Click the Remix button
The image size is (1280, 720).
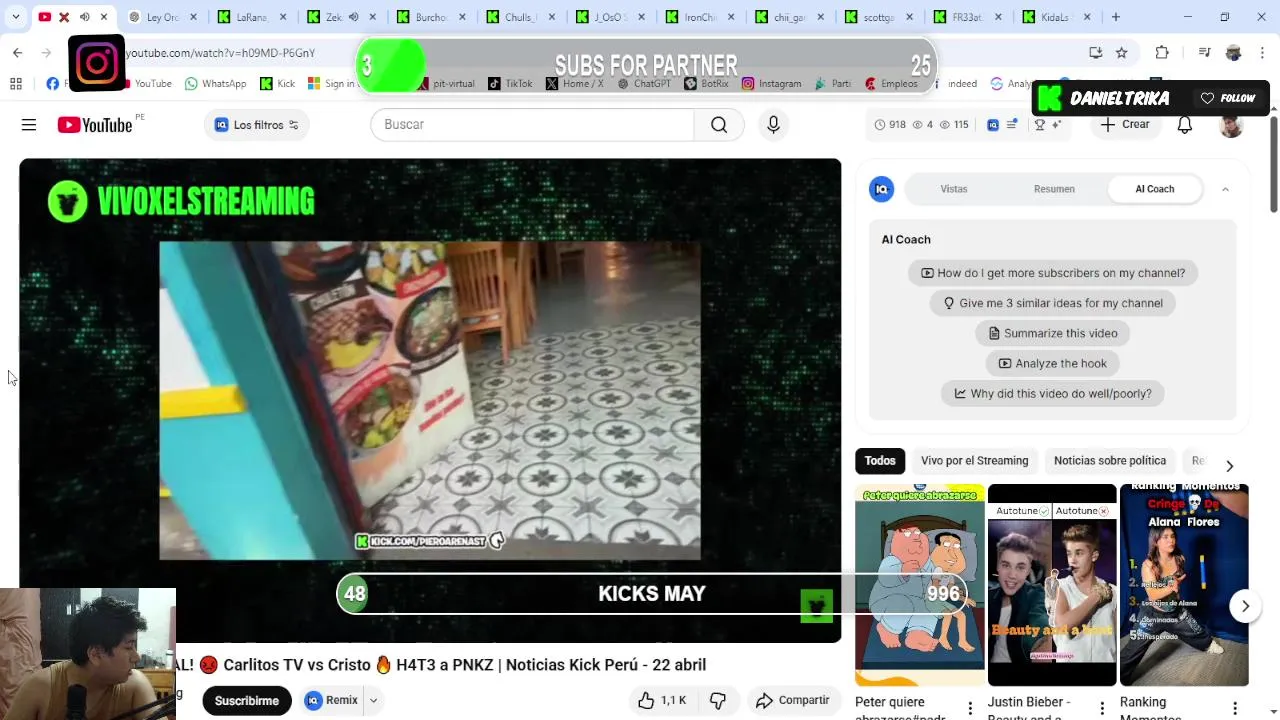[x=331, y=700]
